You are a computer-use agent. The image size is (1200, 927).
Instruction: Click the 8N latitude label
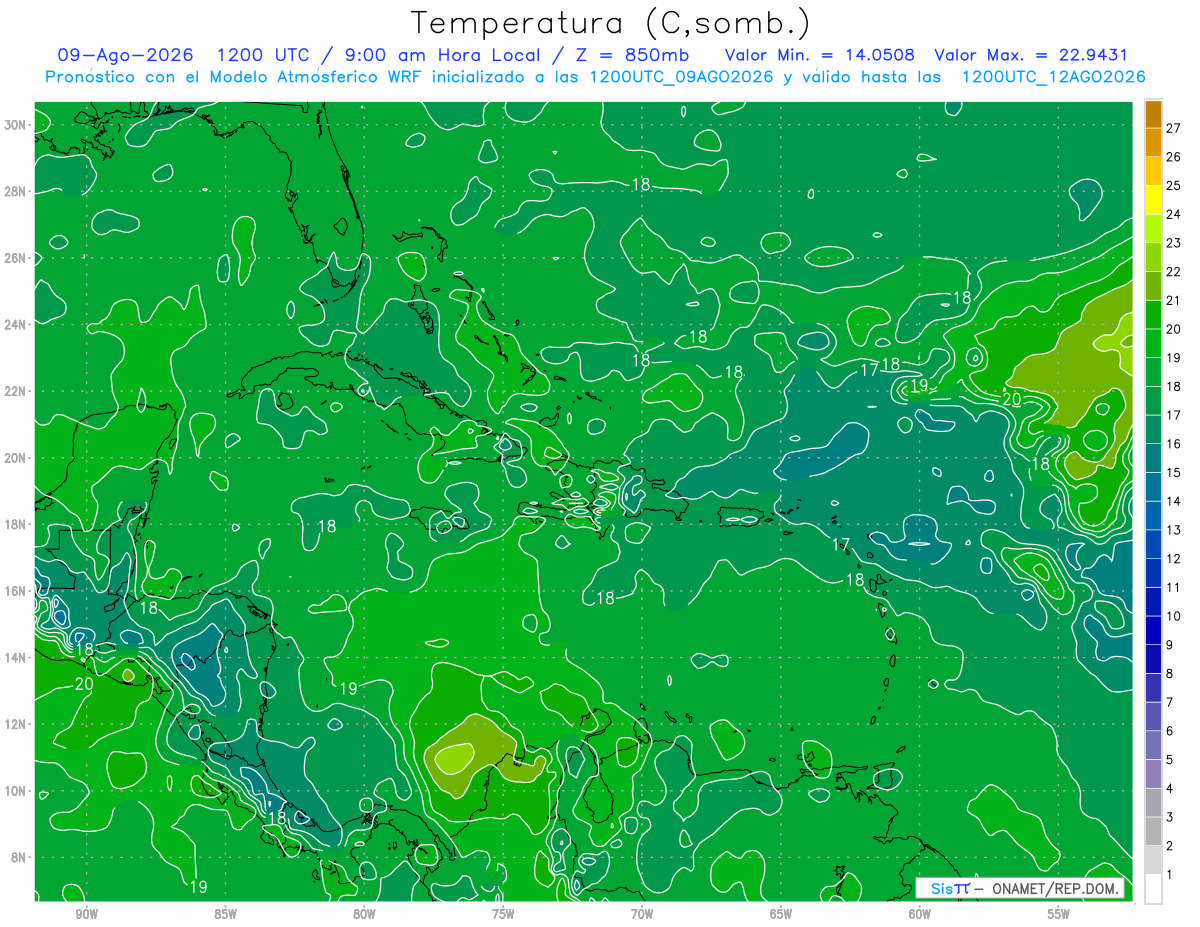(19, 858)
